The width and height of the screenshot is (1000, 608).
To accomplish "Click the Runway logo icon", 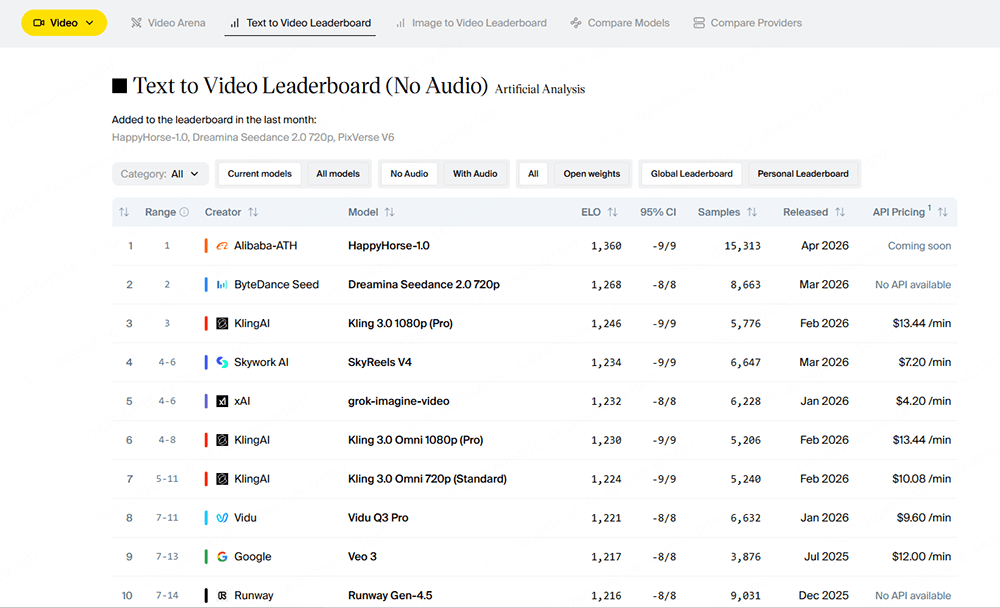I will tap(222, 595).
